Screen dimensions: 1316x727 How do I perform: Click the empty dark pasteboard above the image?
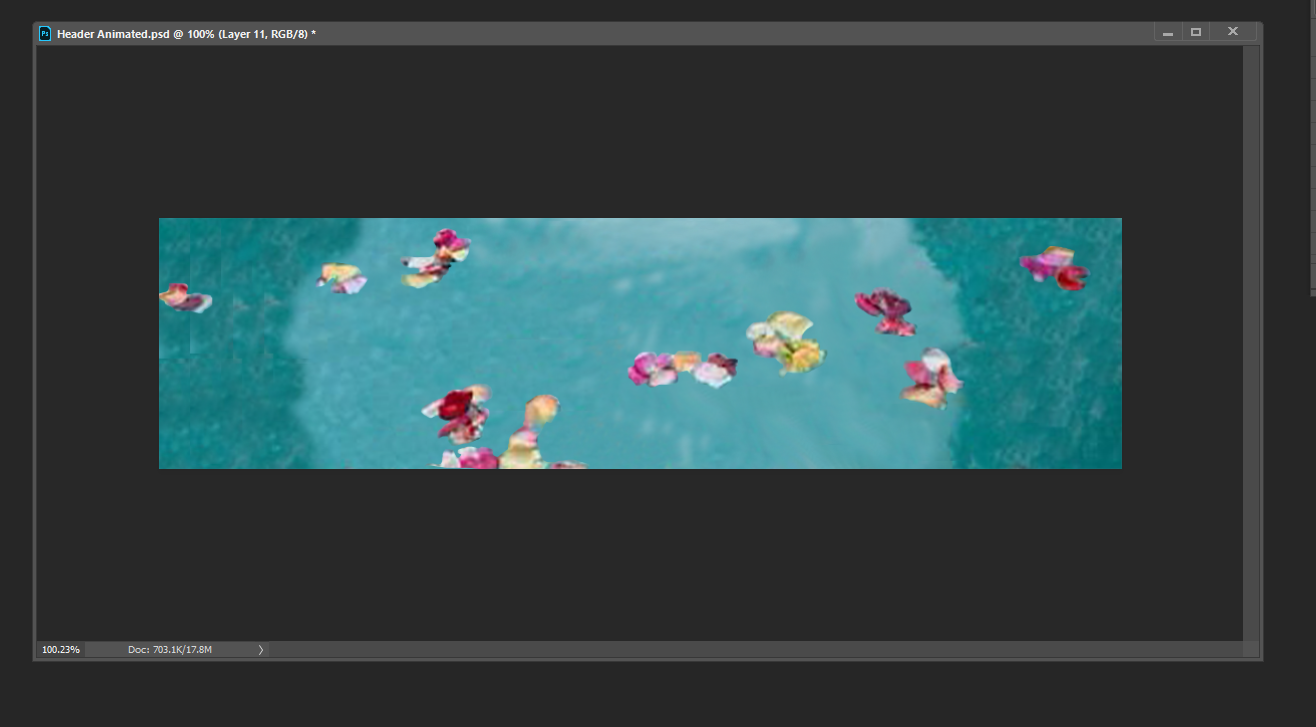[x=640, y=130]
